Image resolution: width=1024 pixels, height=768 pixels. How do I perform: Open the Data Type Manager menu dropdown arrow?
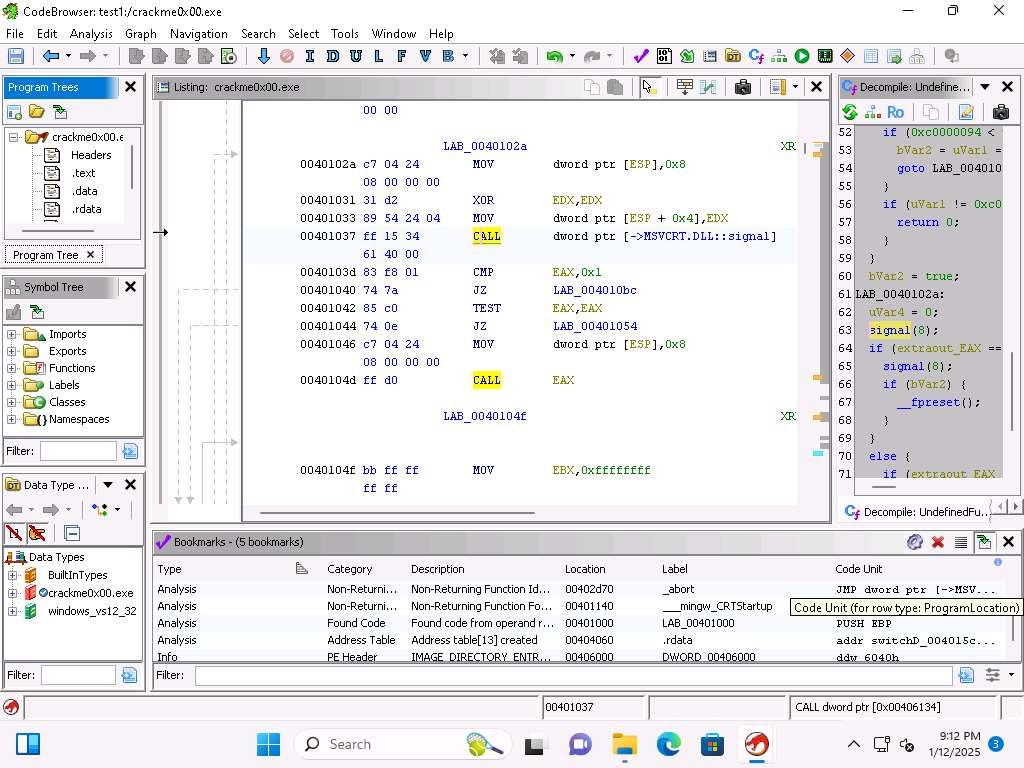pos(108,485)
